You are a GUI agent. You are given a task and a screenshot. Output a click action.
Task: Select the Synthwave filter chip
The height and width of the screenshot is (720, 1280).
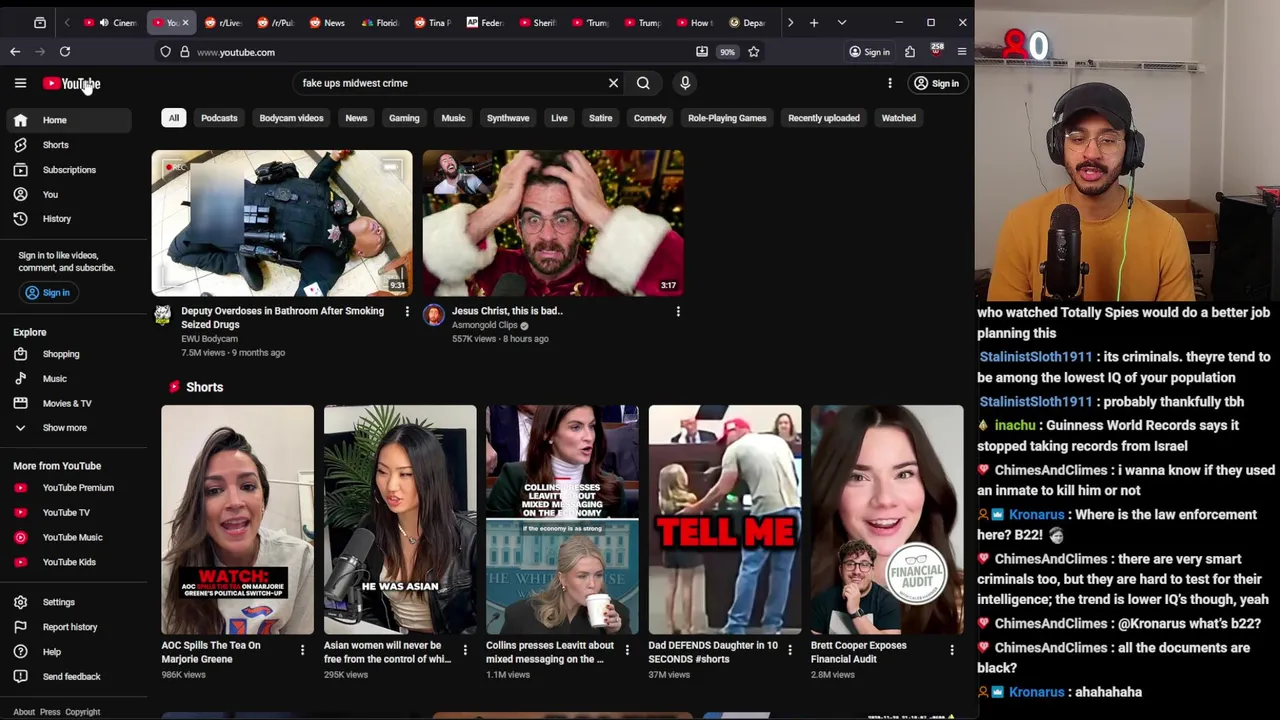[x=508, y=118]
